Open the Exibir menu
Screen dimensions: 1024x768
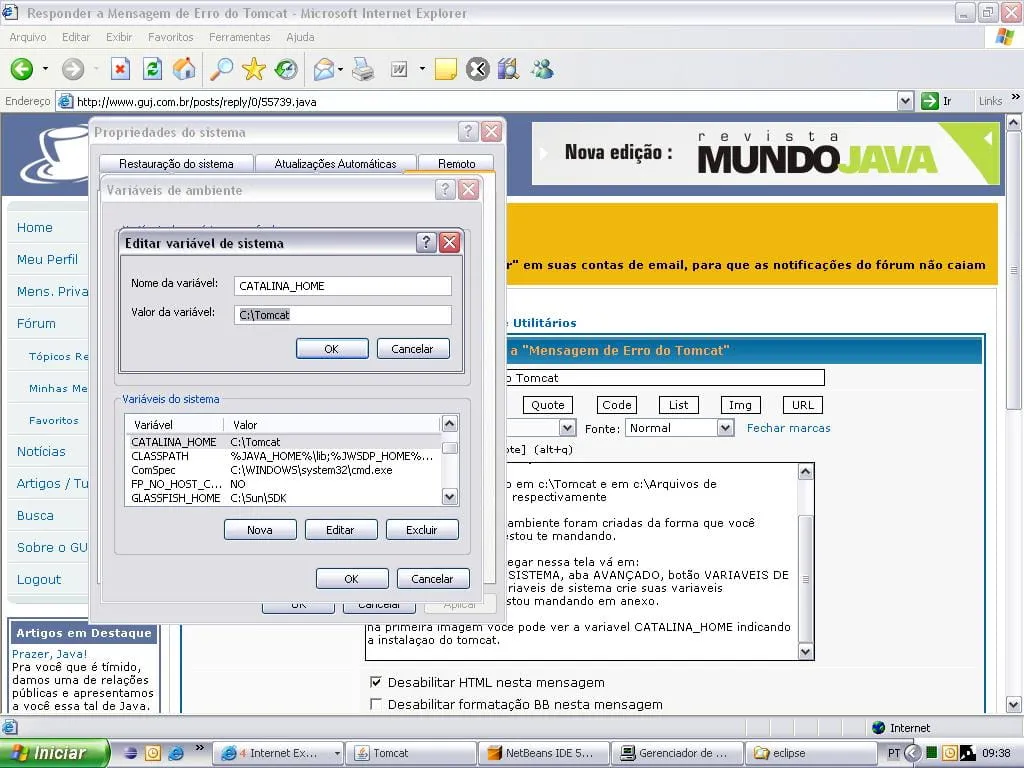(x=119, y=37)
